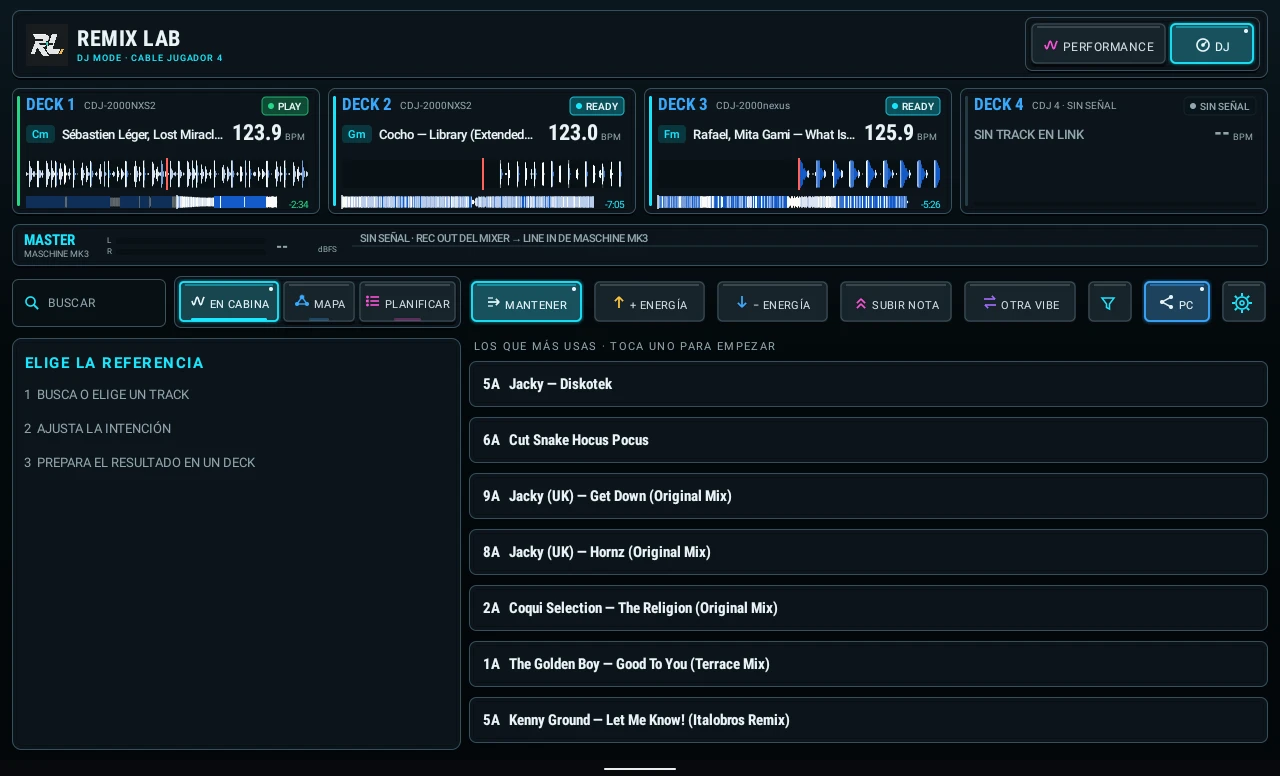Seek in Deck 3 track overview bar
The image size is (1280, 776).
tap(783, 202)
